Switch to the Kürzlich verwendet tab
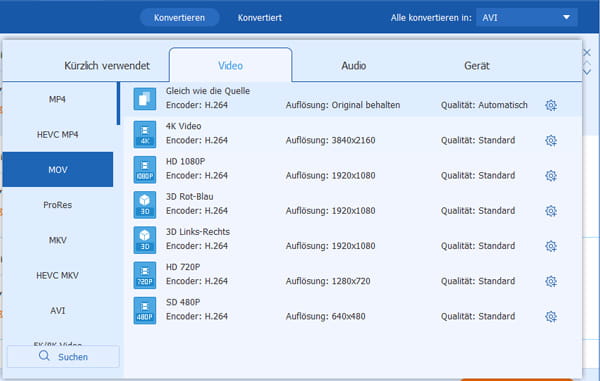Screen dimensions: 600x381 tap(107, 66)
